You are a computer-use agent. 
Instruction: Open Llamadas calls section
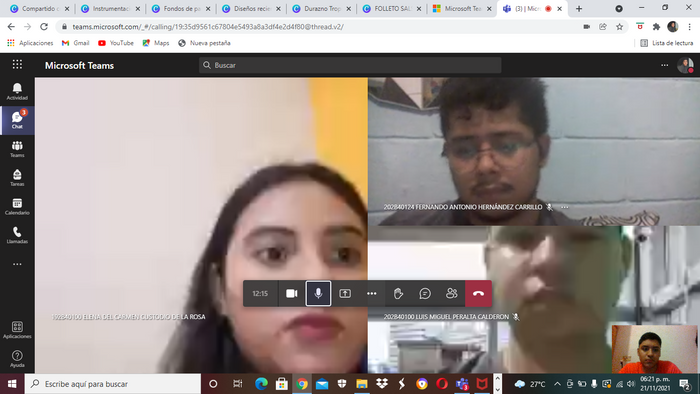[17, 235]
